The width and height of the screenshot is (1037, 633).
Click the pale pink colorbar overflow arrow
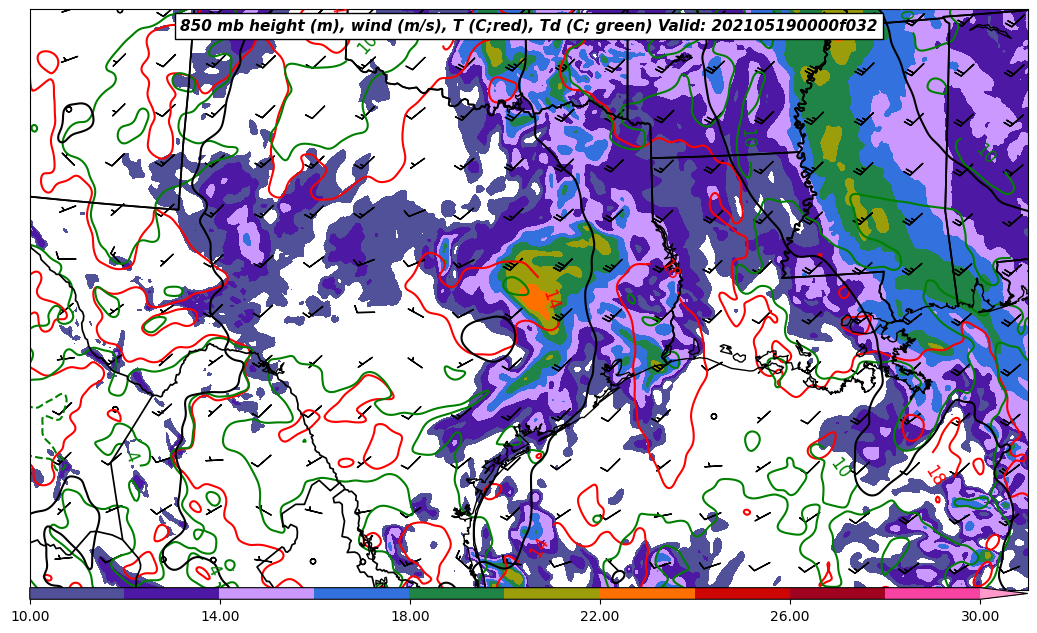pos(1002,593)
